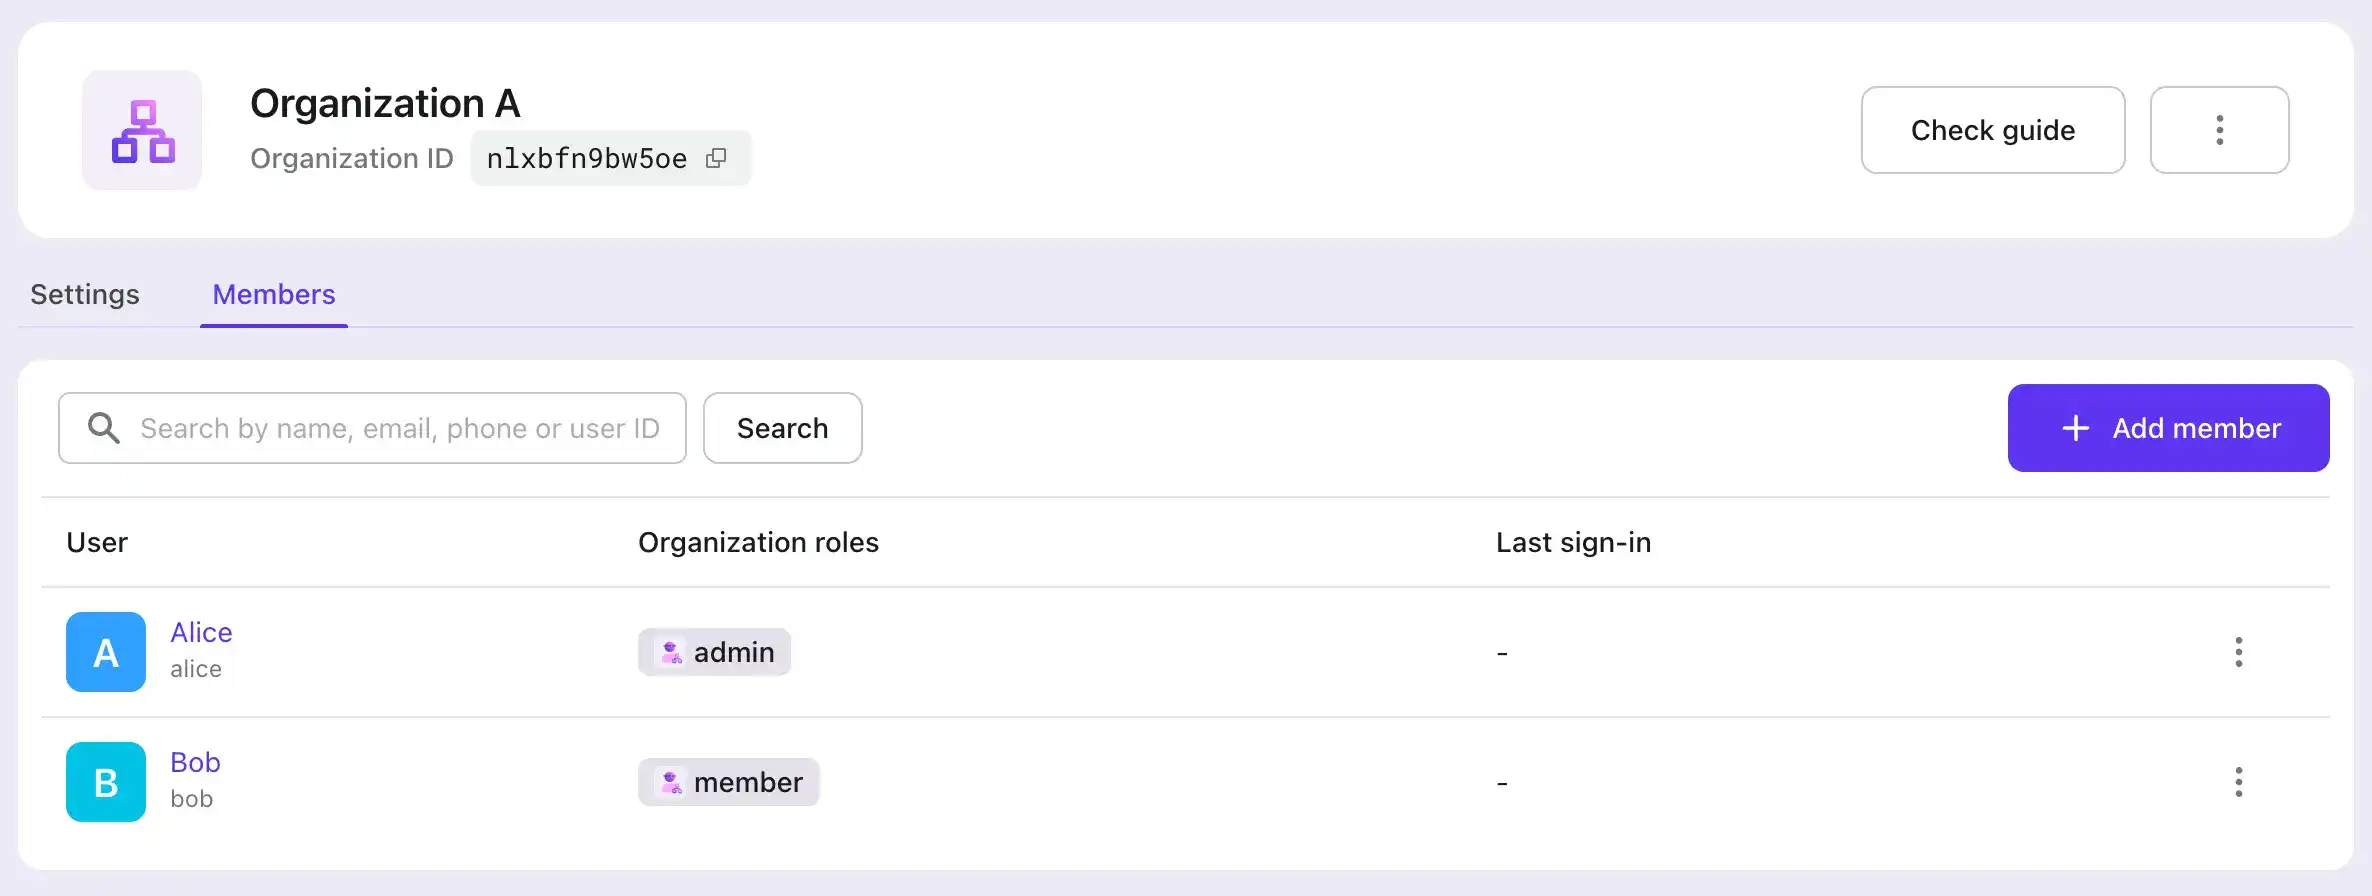Click Bob's avatar with letter B
This screenshot has height=896, width=2372.
pyautogui.click(x=106, y=782)
